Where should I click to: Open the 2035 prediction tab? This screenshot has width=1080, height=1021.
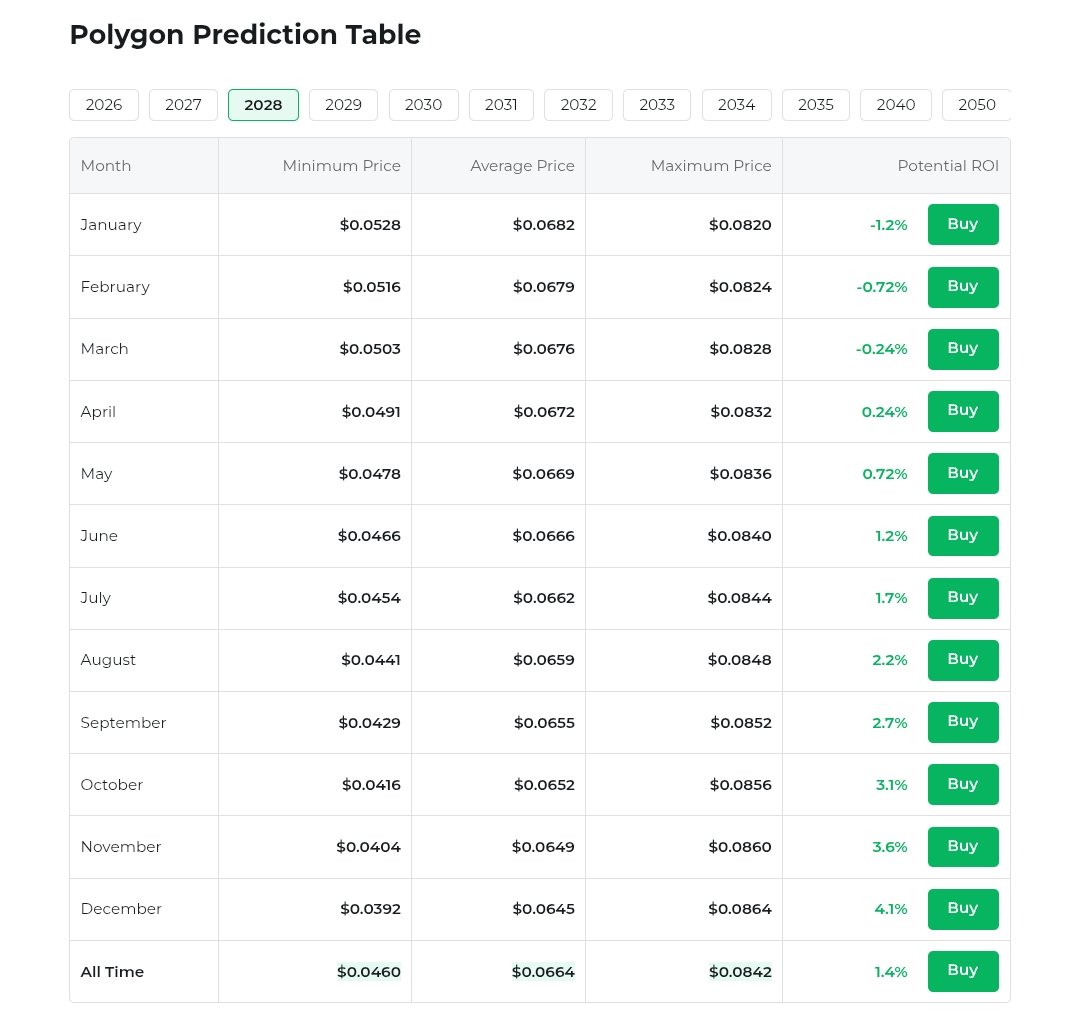pyautogui.click(x=816, y=105)
